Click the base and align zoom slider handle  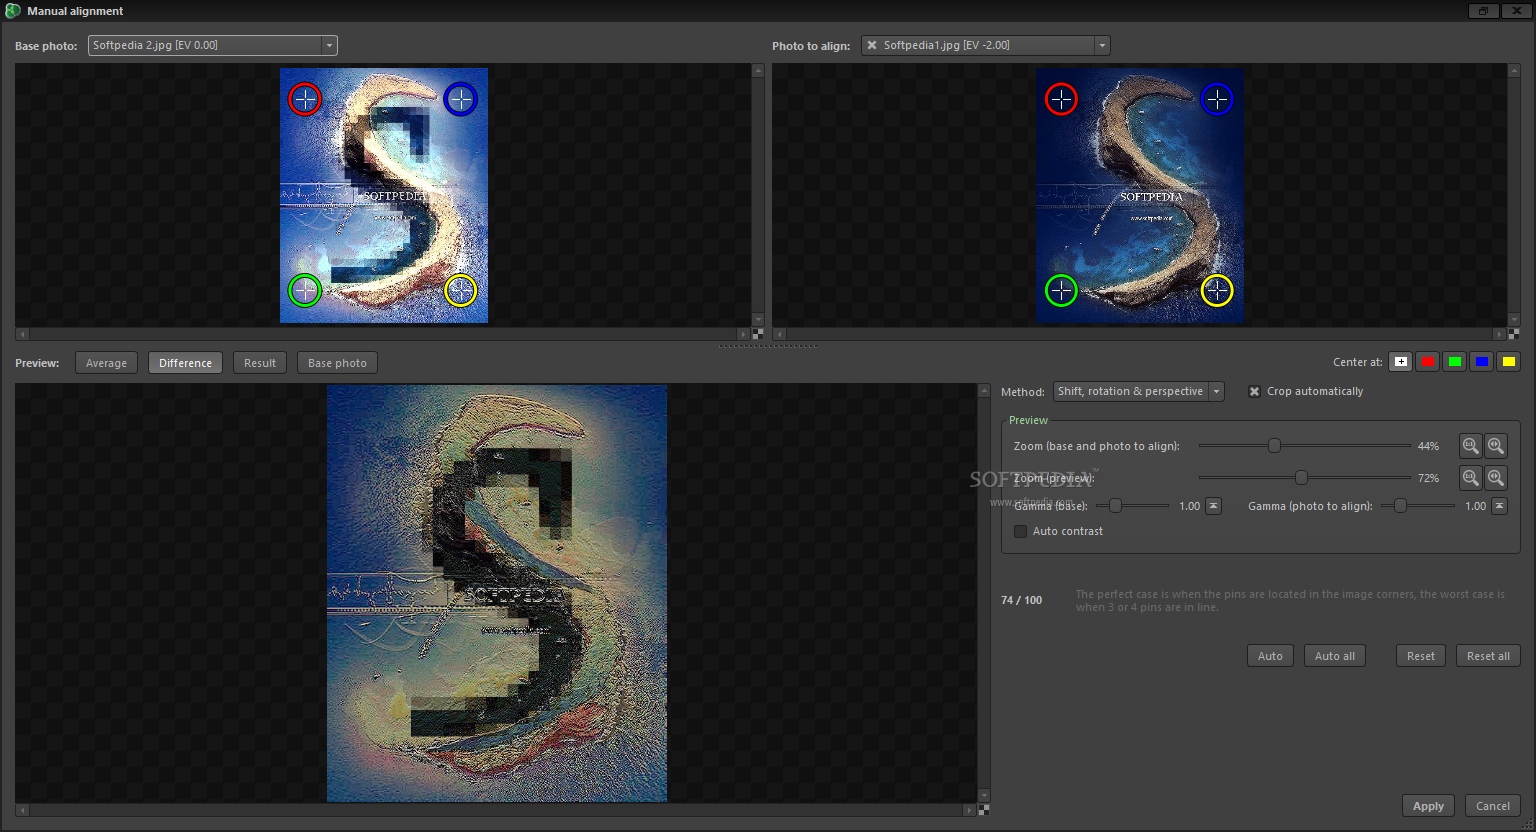pyautogui.click(x=1274, y=446)
